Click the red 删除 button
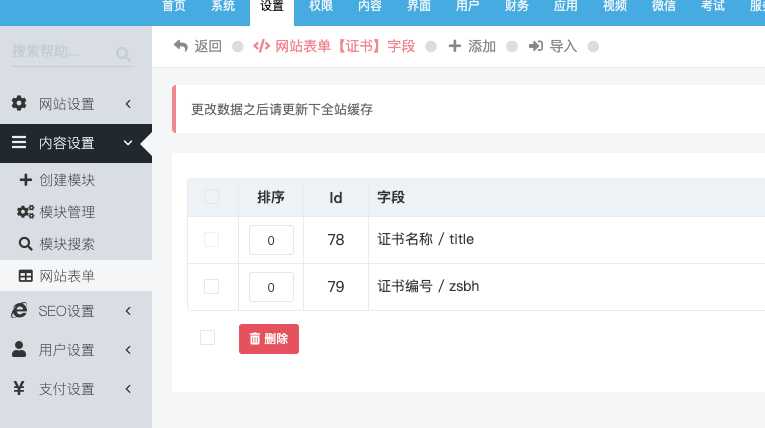Viewport: 765px width, 428px height. point(269,339)
